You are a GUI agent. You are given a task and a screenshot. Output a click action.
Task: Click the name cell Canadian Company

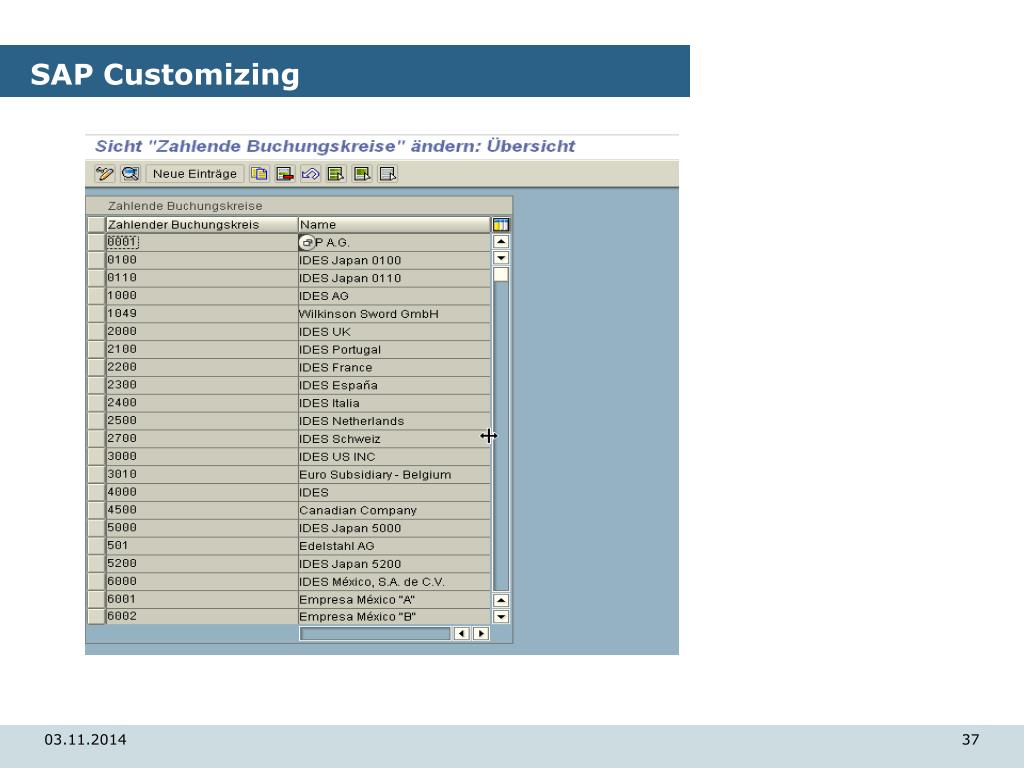tap(394, 510)
